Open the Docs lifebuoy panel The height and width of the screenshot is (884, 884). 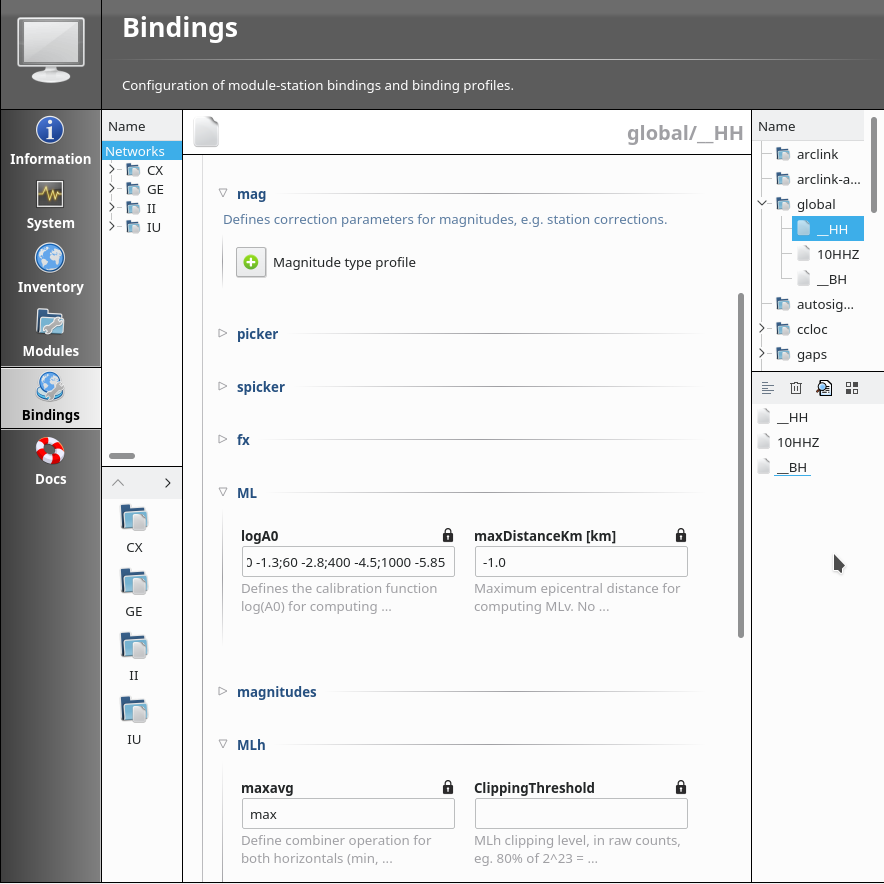point(50,461)
